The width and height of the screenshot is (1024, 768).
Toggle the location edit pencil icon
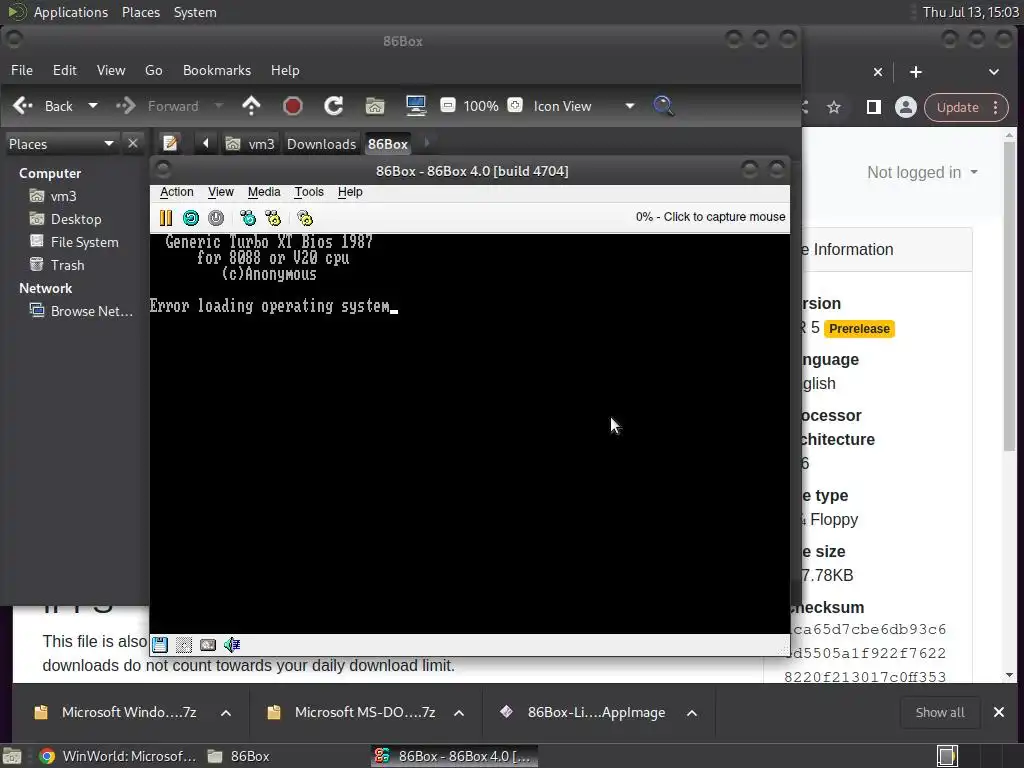tap(170, 143)
